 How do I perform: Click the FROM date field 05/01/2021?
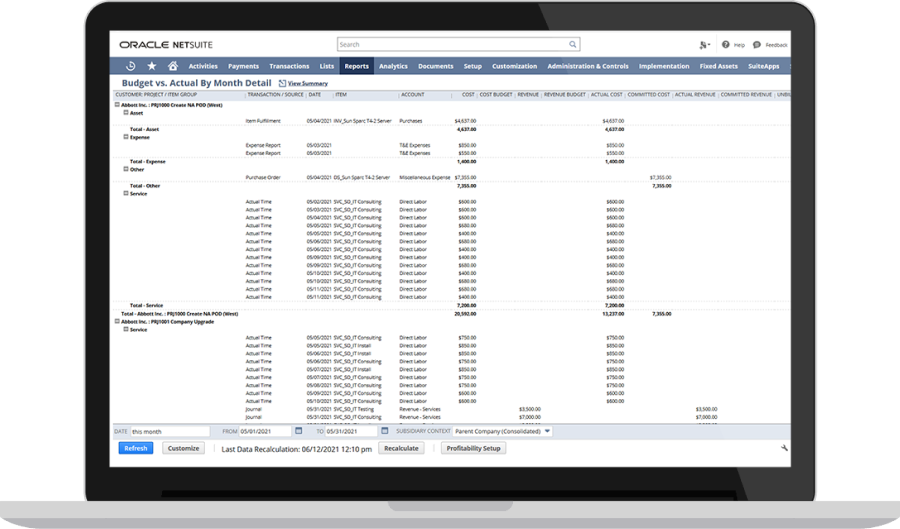click(265, 431)
